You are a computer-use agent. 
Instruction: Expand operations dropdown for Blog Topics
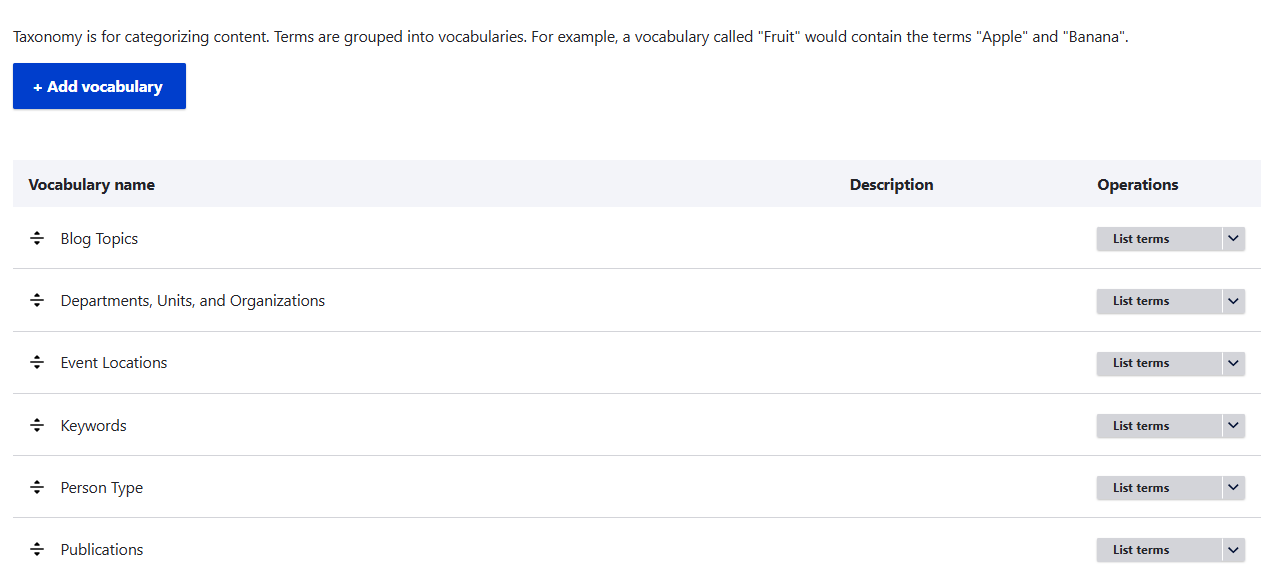click(1233, 239)
